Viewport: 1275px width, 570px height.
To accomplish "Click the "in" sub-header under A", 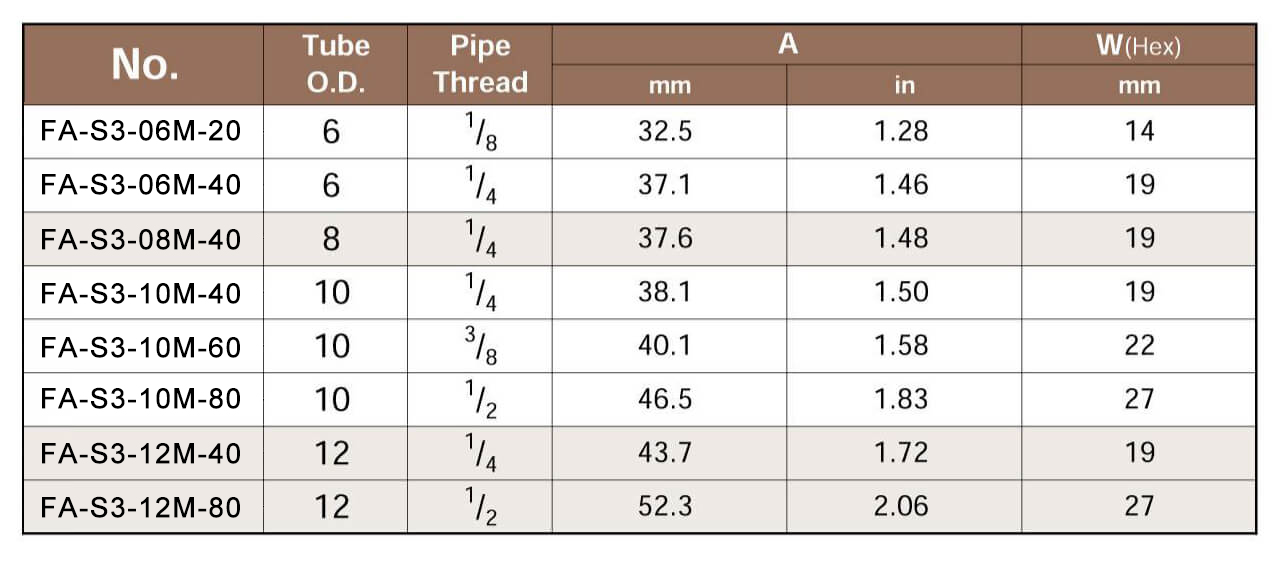I will pyautogui.click(x=904, y=85).
